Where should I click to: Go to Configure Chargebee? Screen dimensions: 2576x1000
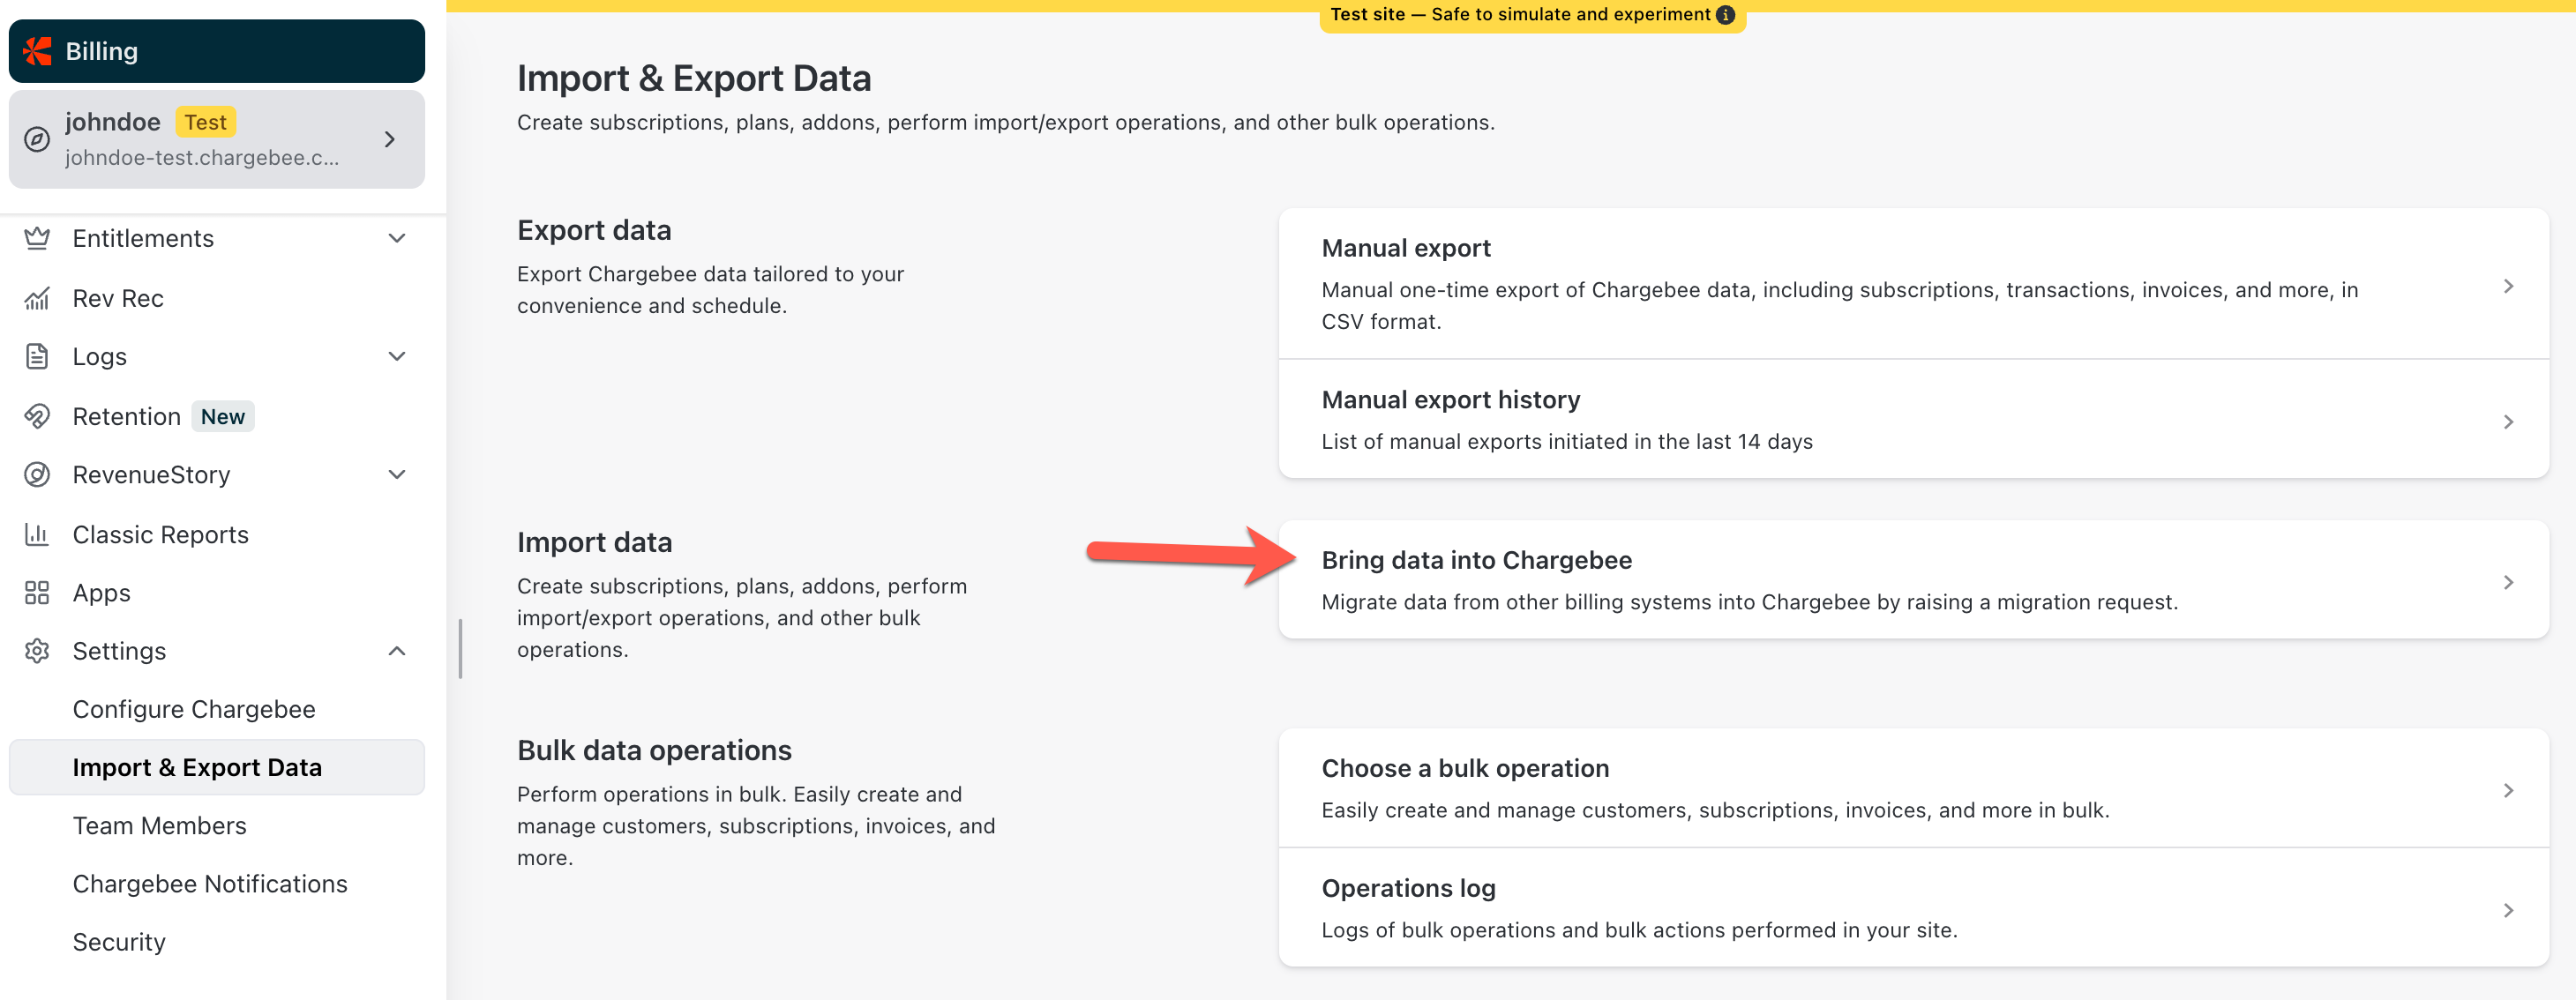194,709
